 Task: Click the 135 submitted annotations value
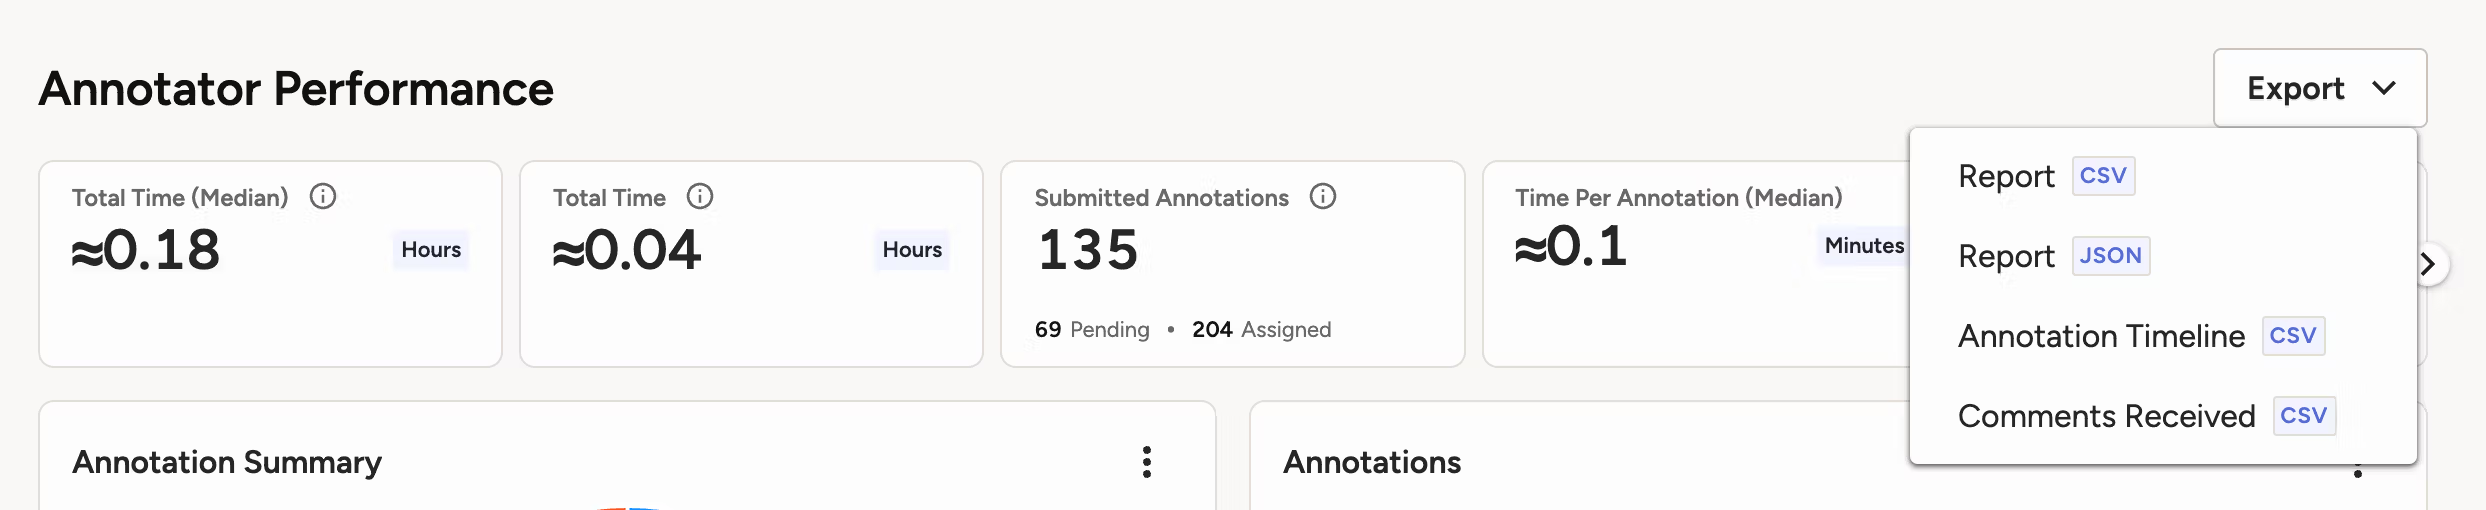[1088, 249]
